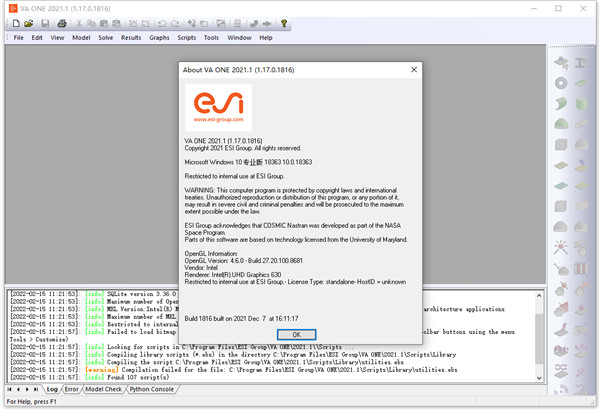
Task: Open the Results menu
Action: coord(131,38)
